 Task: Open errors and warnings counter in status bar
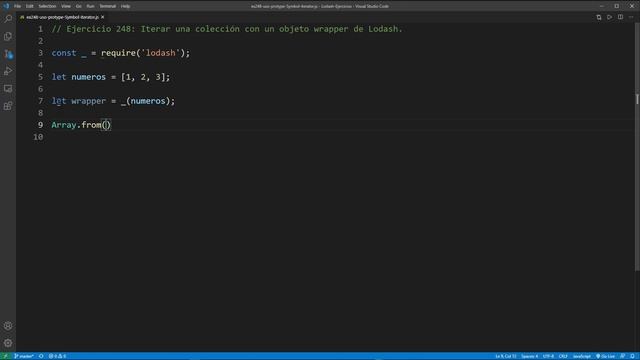58,356
